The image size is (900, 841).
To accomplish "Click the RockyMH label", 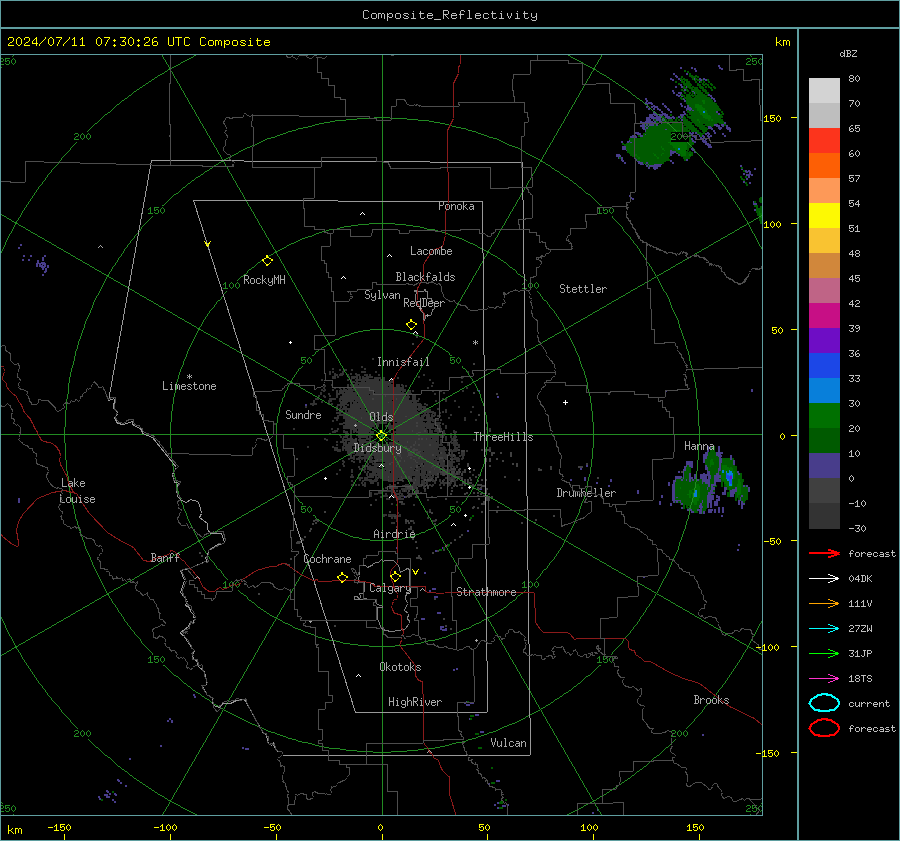I will click(264, 280).
